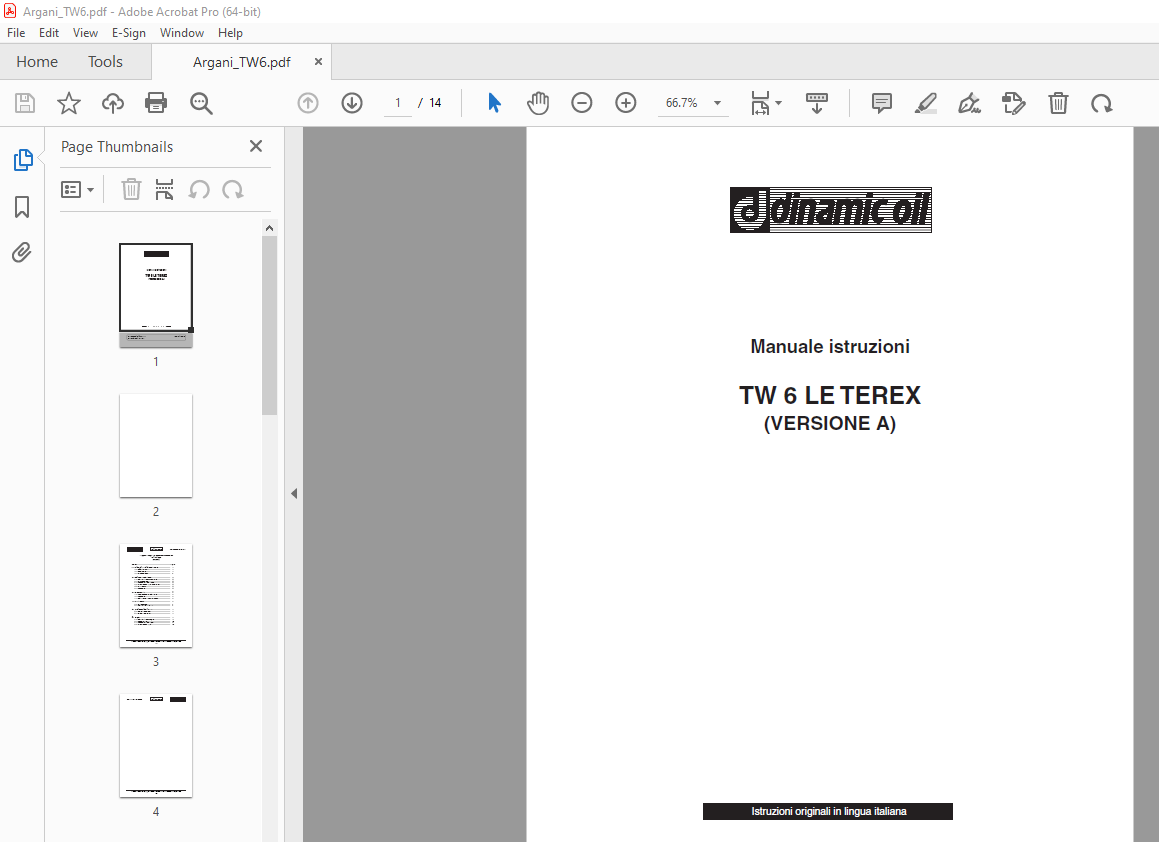Click the Save file icon
This screenshot has height=842, width=1159.
(x=25, y=103)
